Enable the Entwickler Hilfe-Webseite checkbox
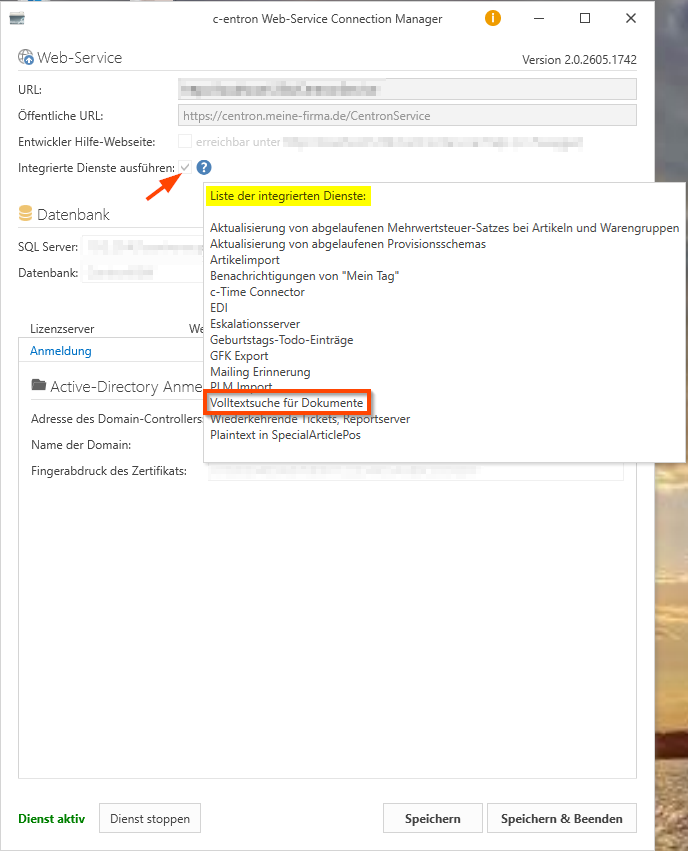 coord(185,142)
